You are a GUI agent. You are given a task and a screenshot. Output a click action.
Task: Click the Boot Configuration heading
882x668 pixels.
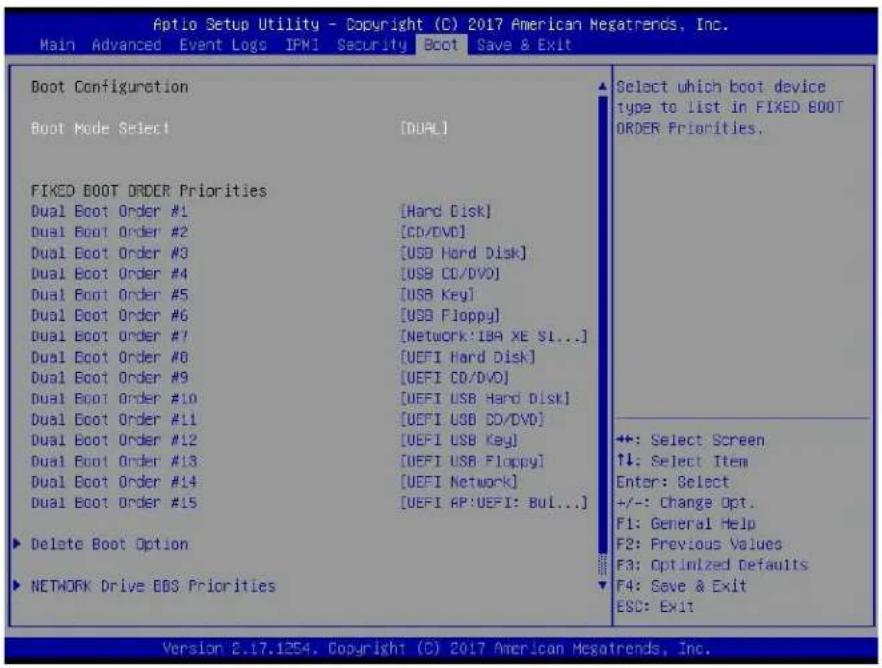click(x=109, y=87)
